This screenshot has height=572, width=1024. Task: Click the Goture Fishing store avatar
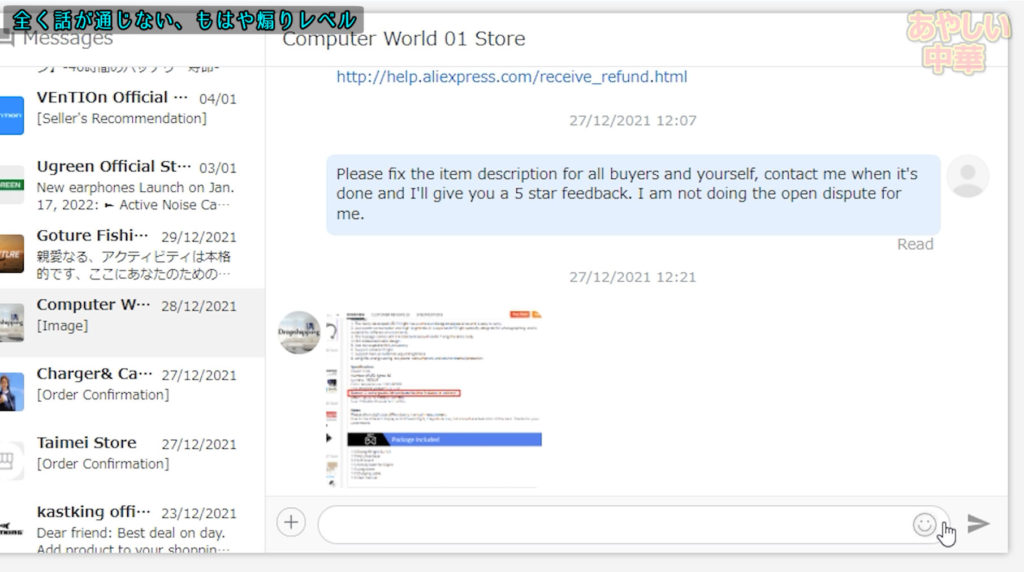click(11, 254)
